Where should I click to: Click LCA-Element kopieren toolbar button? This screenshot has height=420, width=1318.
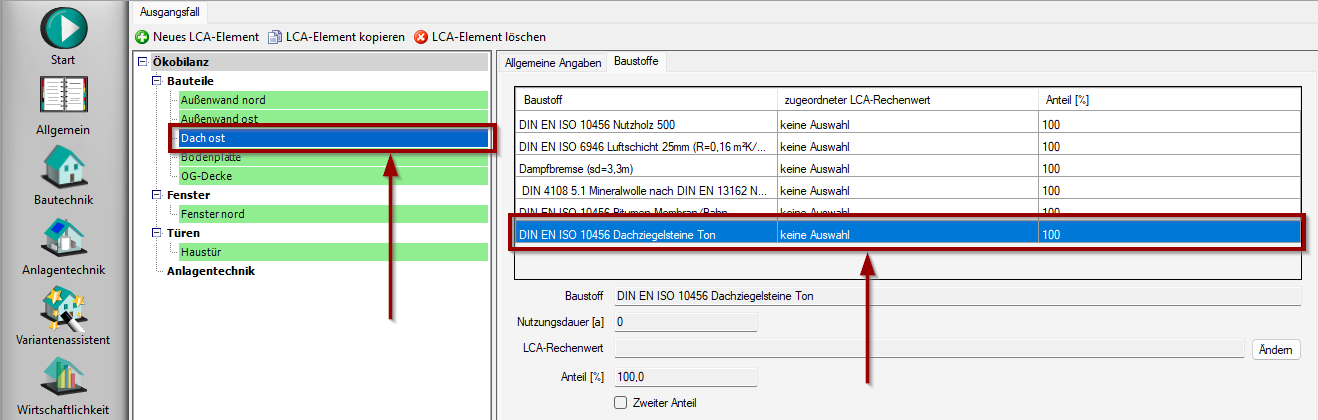coord(336,37)
